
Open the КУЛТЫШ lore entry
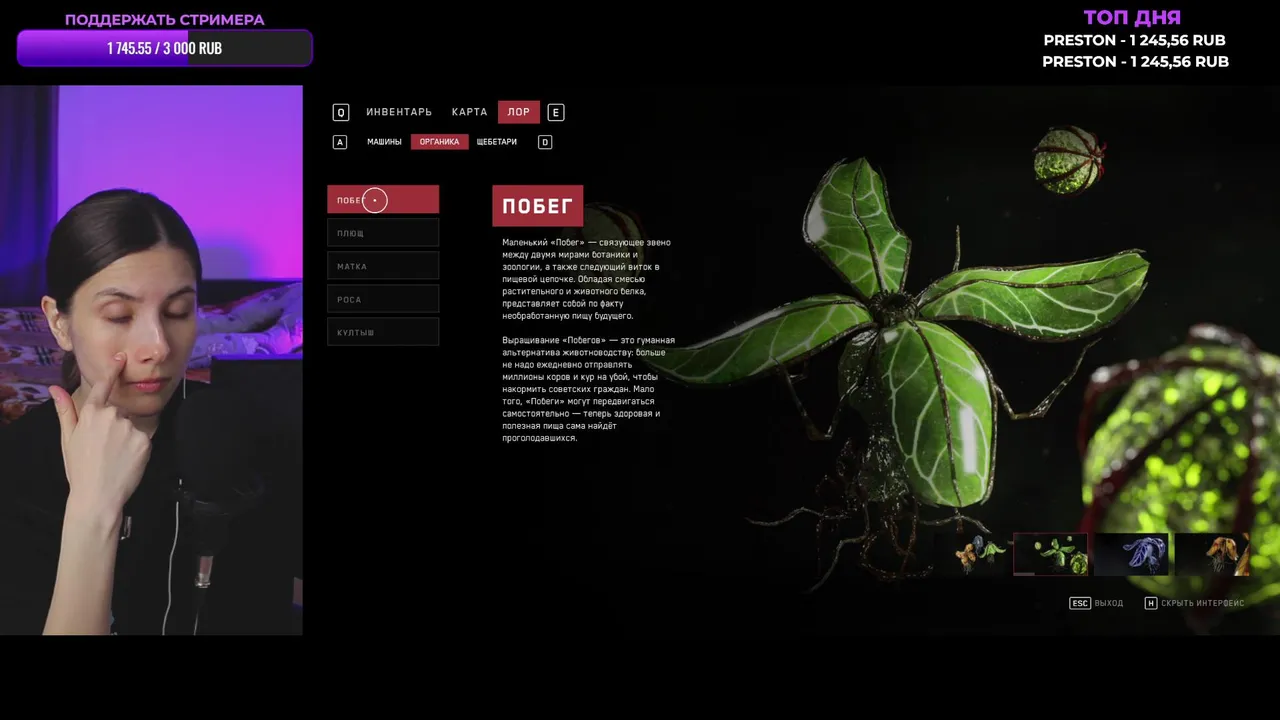click(x=383, y=332)
